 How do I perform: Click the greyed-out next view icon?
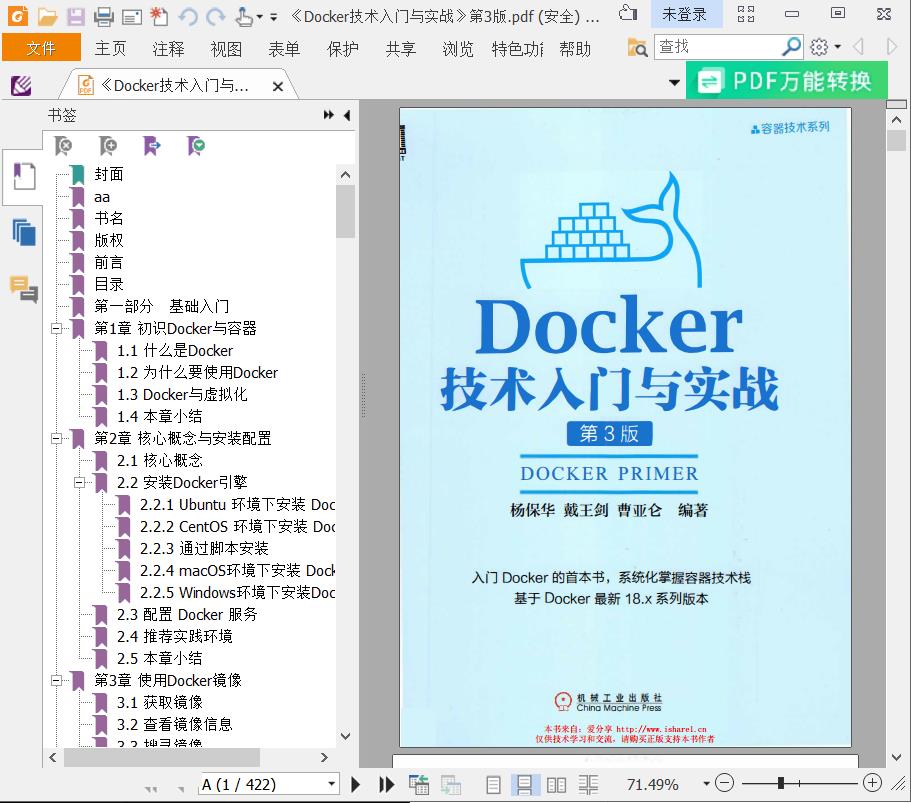pyautogui.click(x=451, y=785)
